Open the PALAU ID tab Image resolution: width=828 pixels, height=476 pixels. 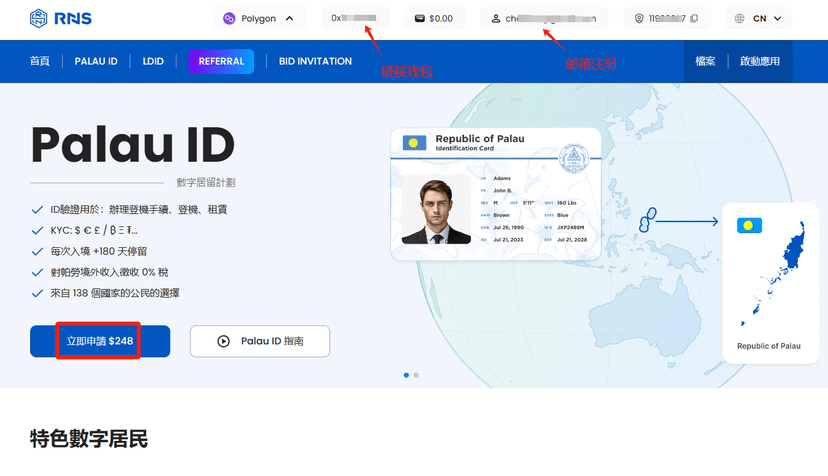tap(96, 61)
